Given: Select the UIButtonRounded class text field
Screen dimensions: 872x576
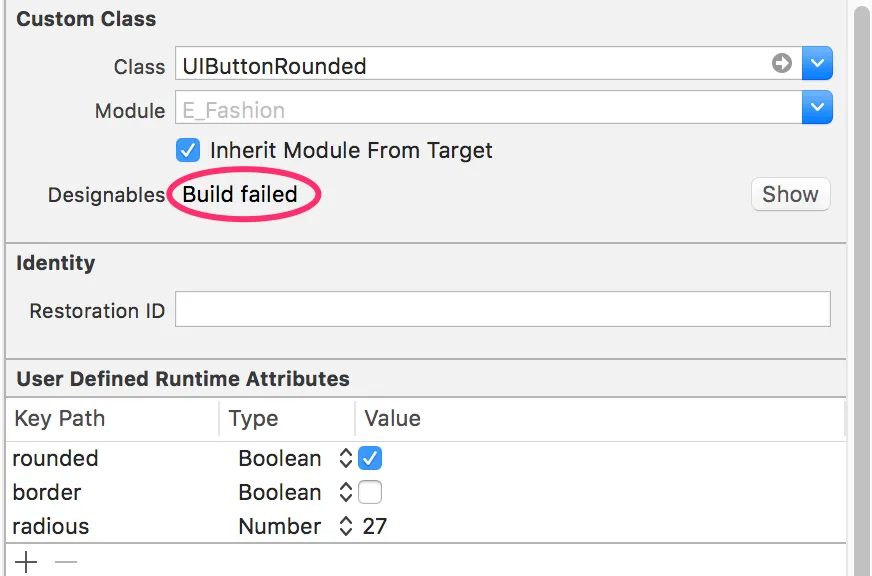Looking at the screenshot, I should pyautogui.click(x=470, y=66).
